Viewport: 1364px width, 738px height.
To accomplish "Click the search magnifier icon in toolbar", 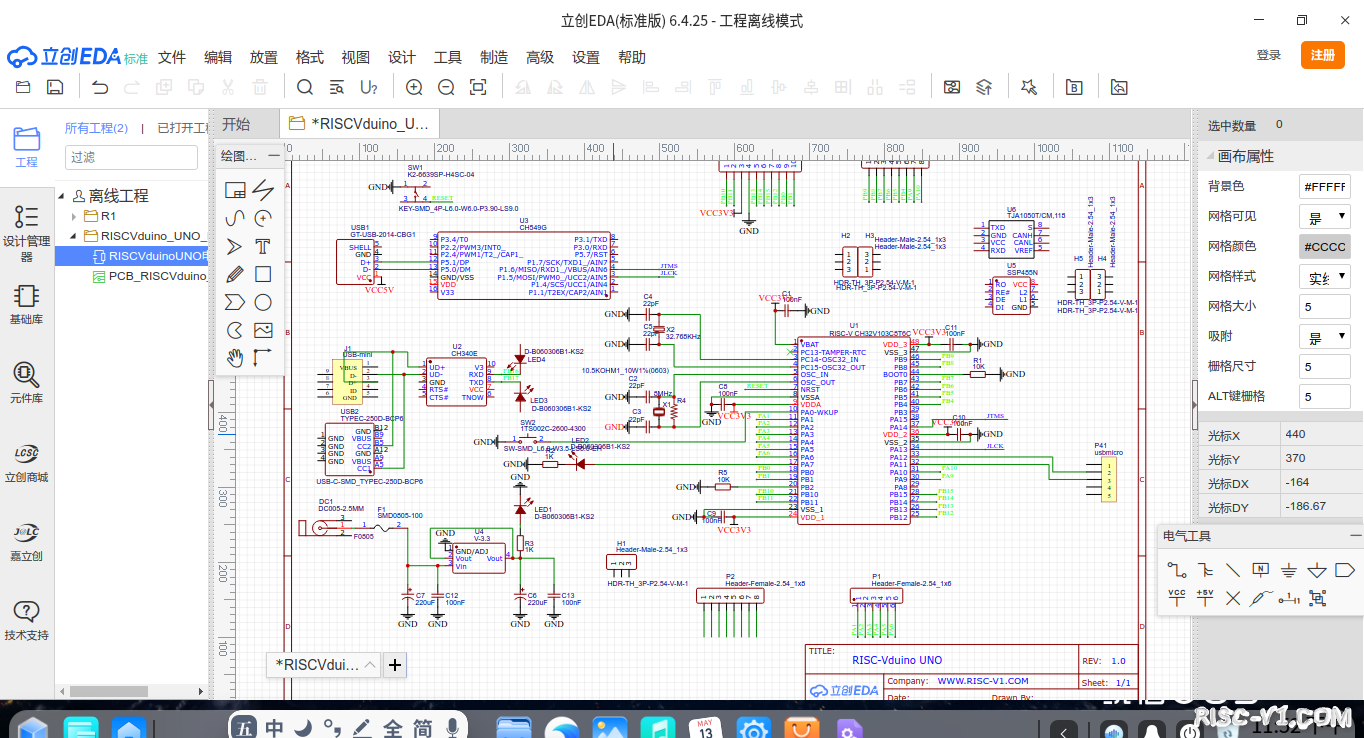I will (x=305, y=88).
